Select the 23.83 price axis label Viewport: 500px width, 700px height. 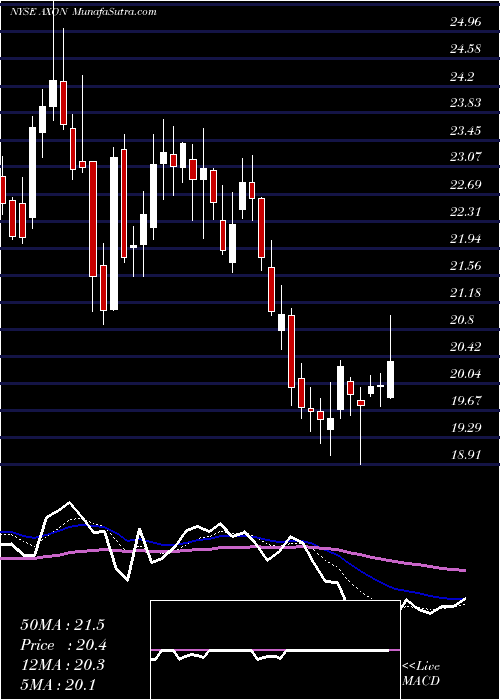click(x=465, y=103)
